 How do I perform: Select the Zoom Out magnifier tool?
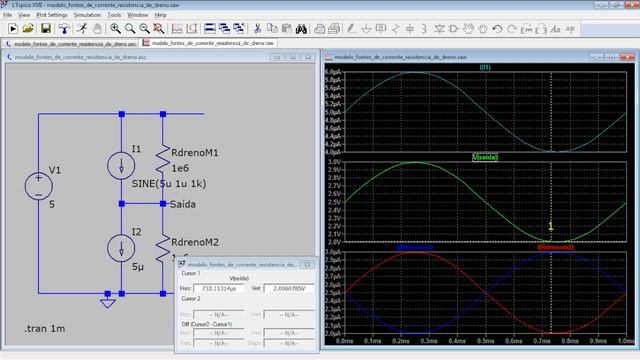[x=144, y=29]
